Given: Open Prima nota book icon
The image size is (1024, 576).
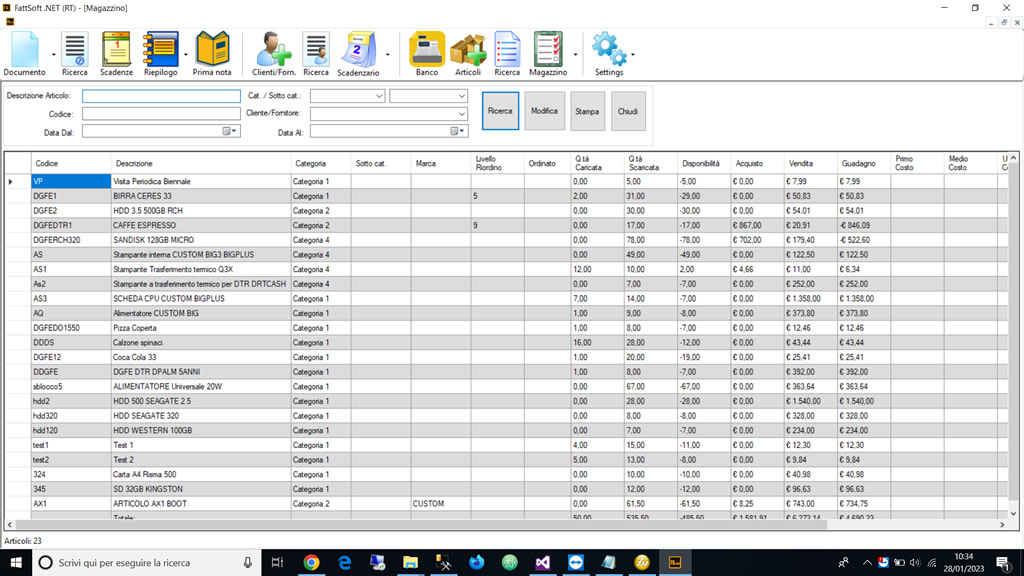Looking at the screenshot, I should coord(212,54).
